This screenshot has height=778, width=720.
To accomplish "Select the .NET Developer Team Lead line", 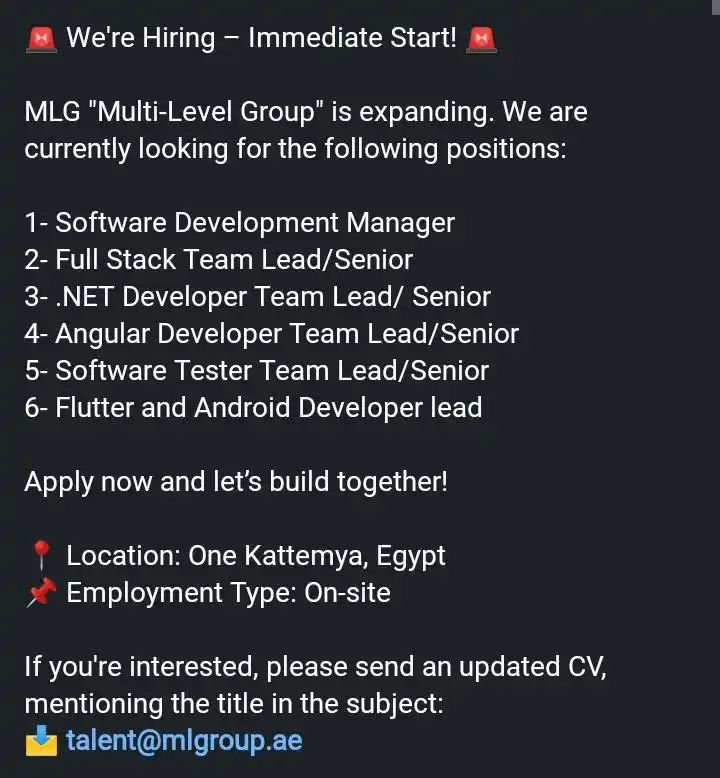I will tap(258, 297).
